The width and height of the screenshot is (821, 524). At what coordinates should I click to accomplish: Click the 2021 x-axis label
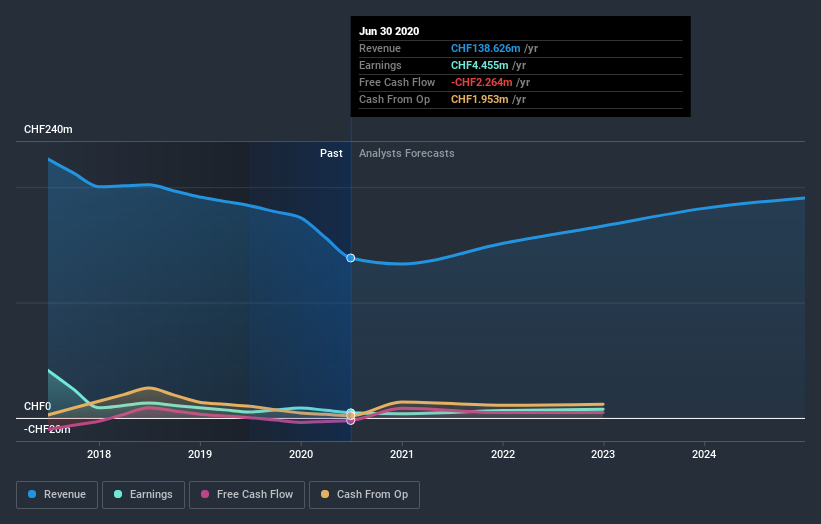point(402,454)
